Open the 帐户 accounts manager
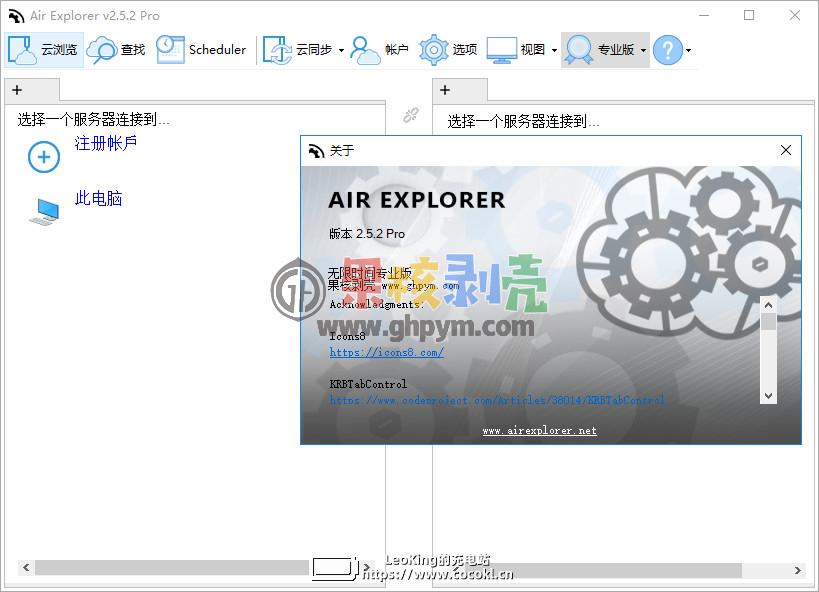819x592 pixels. click(379, 50)
